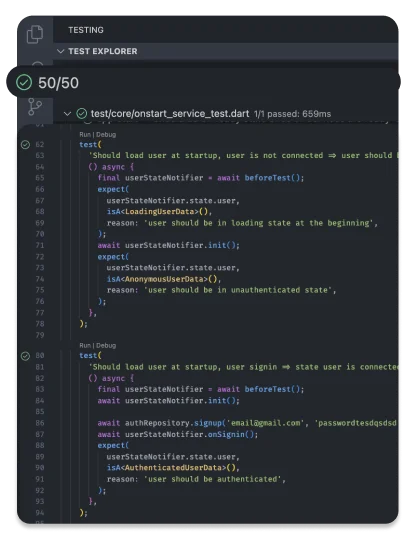Click the passed test gutter icon at line 80
Viewport: 407px width, 550px height.
point(25,356)
